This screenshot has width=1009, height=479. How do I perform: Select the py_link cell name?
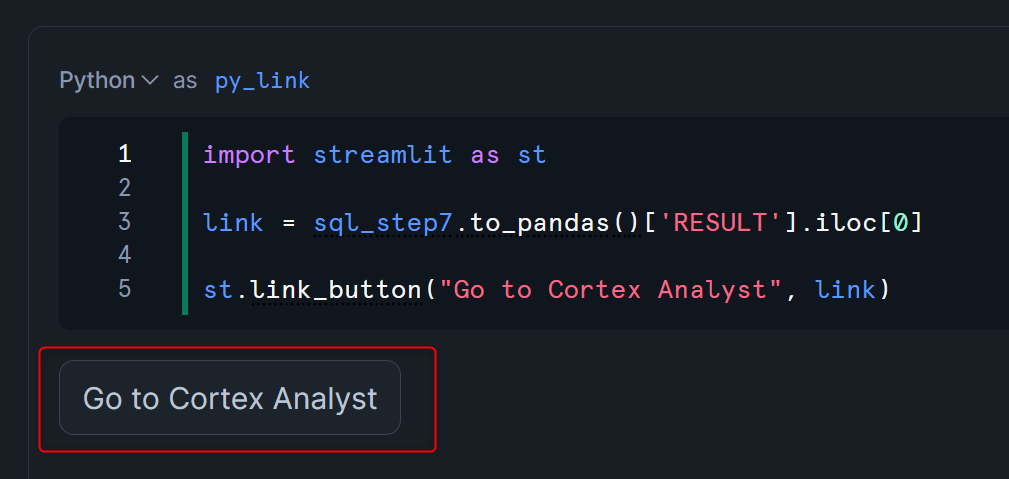point(263,81)
